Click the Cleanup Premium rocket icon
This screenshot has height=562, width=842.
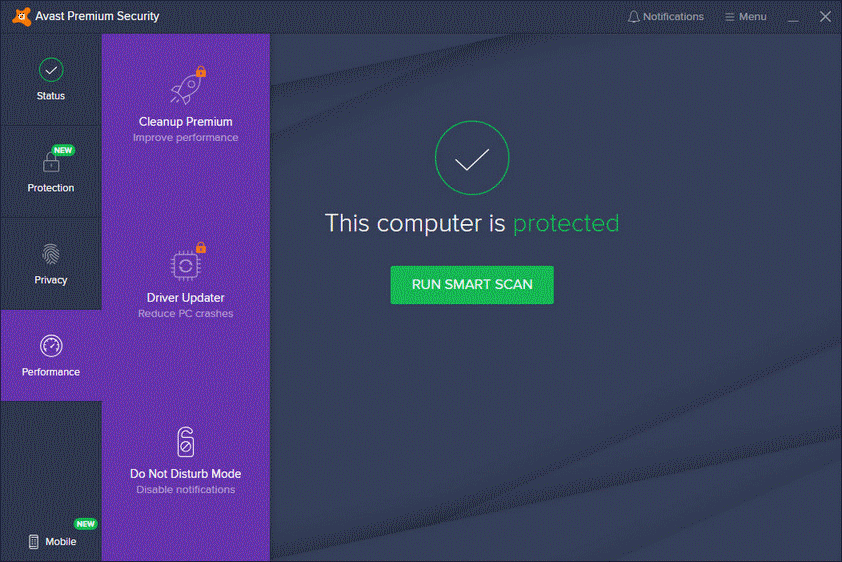click(x=186, y=87)
